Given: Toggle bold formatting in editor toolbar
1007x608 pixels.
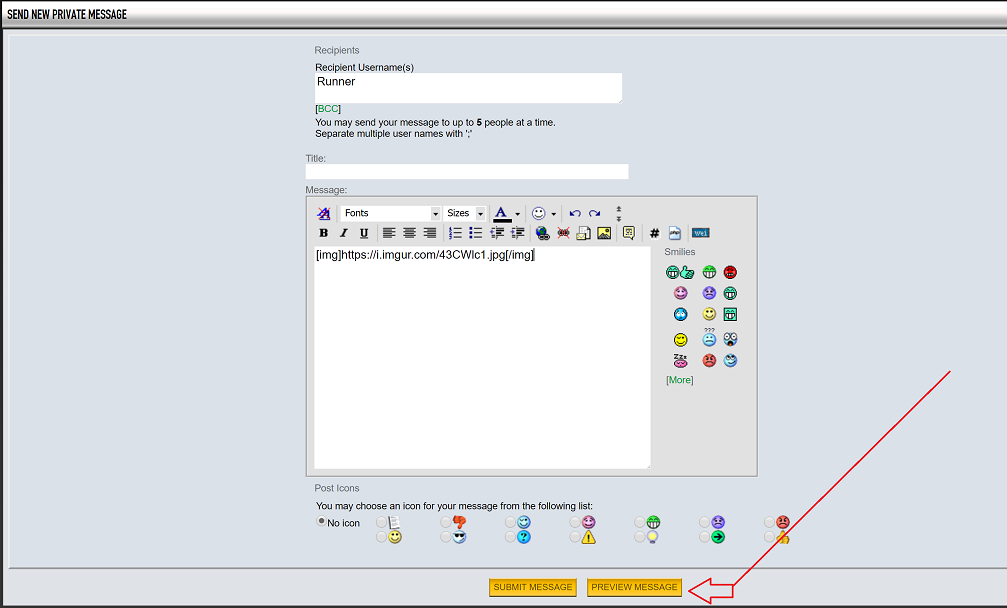Looking at the screenshot, I should click(x=323, y=233).
